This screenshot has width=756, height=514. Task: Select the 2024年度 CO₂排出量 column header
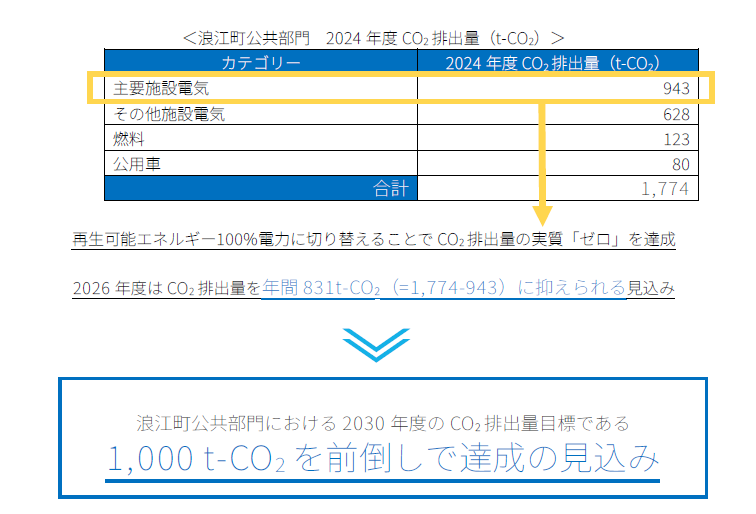pyautogui.click(x=558, y=63)
